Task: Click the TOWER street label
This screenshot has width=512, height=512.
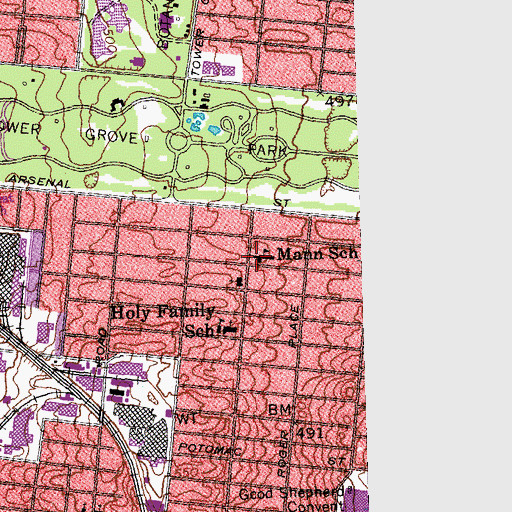Action: pyautogui.click(x=197, y=52)
